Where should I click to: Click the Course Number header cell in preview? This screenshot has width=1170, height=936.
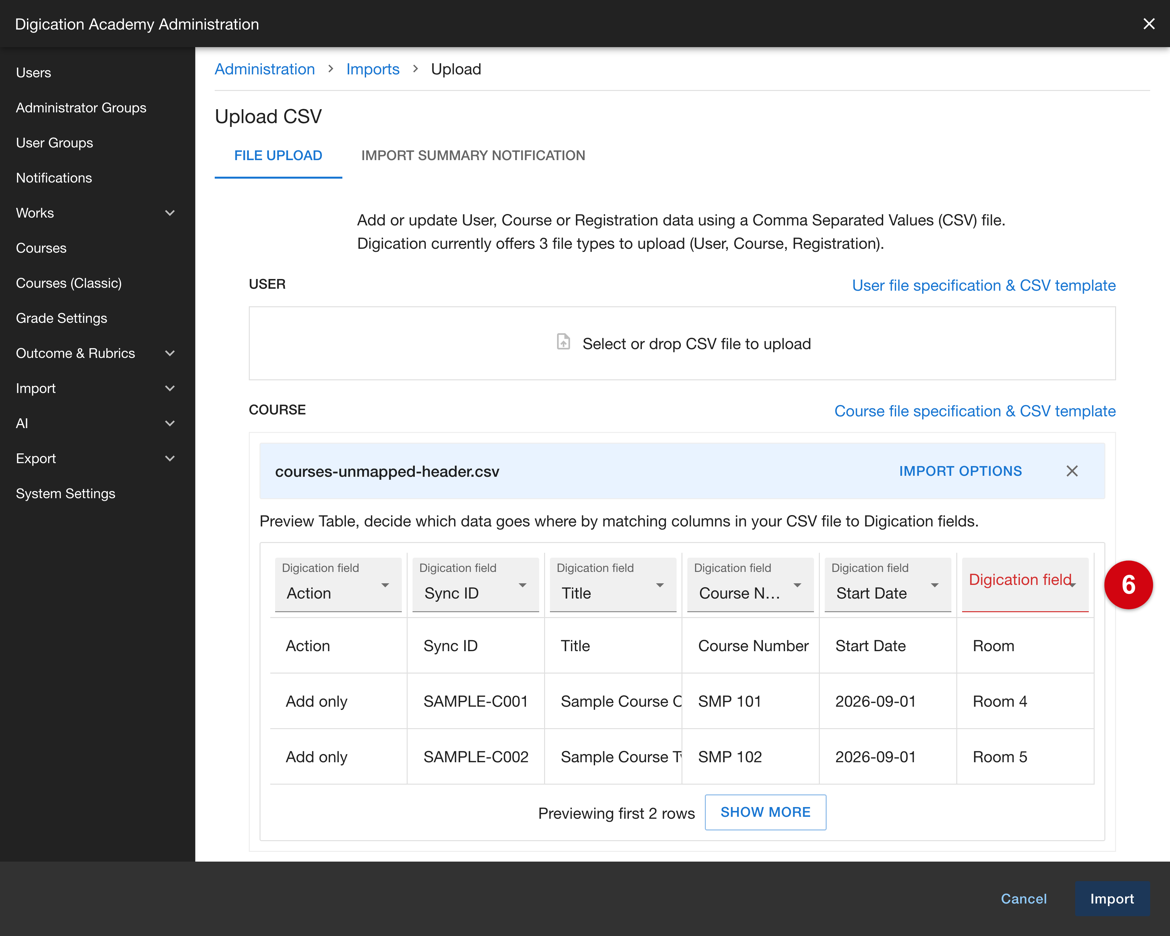[750, 646]
